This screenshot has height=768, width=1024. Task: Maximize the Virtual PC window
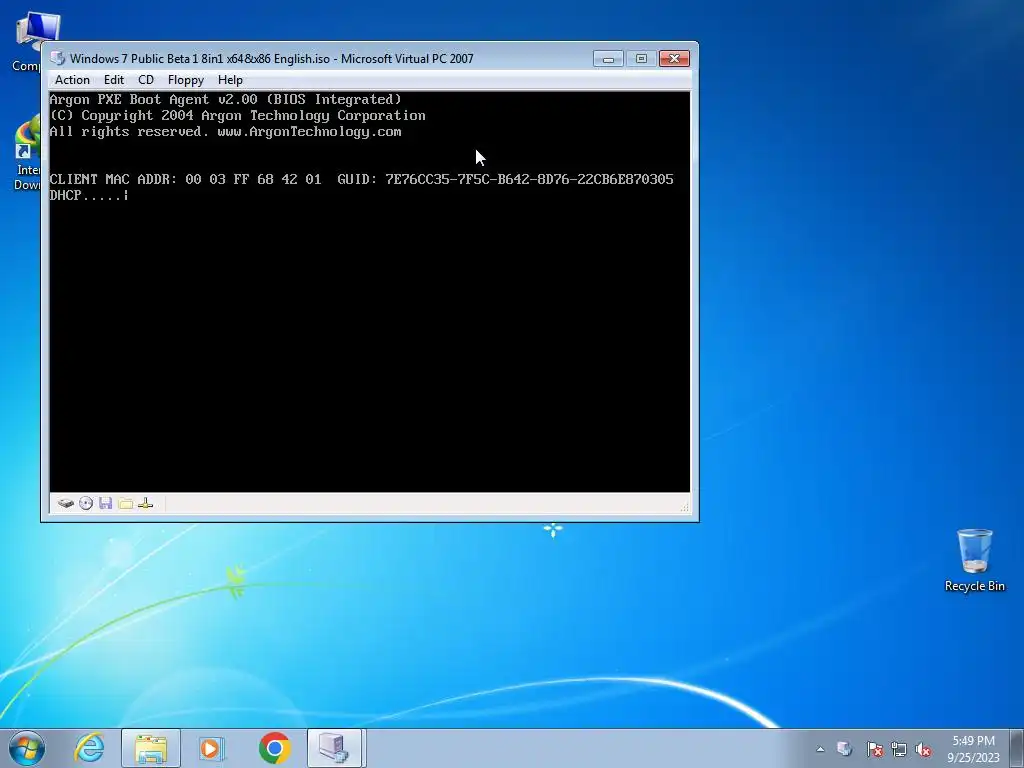(x=641, y=59)
